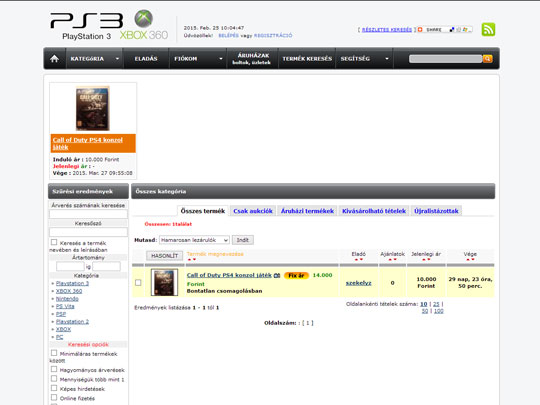Expand the KATEGÓRIA menu dropdown
Image resolution: width=540 pixels, height=405 pixels.
(117, 59)
